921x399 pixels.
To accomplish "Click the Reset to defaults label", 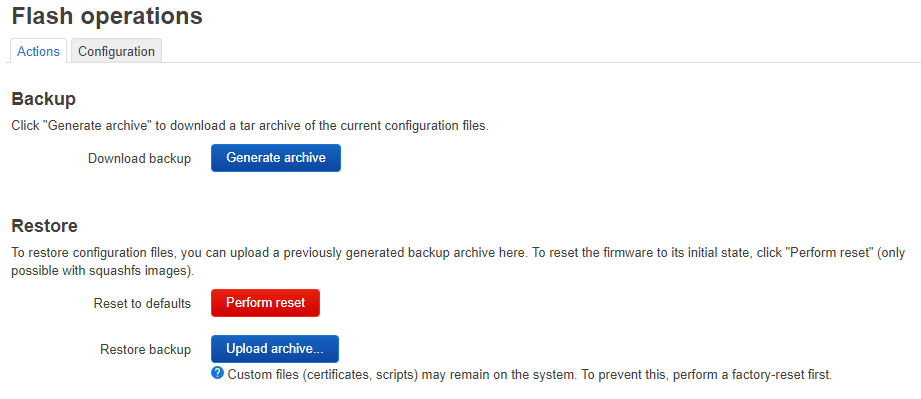I will 142,304.
